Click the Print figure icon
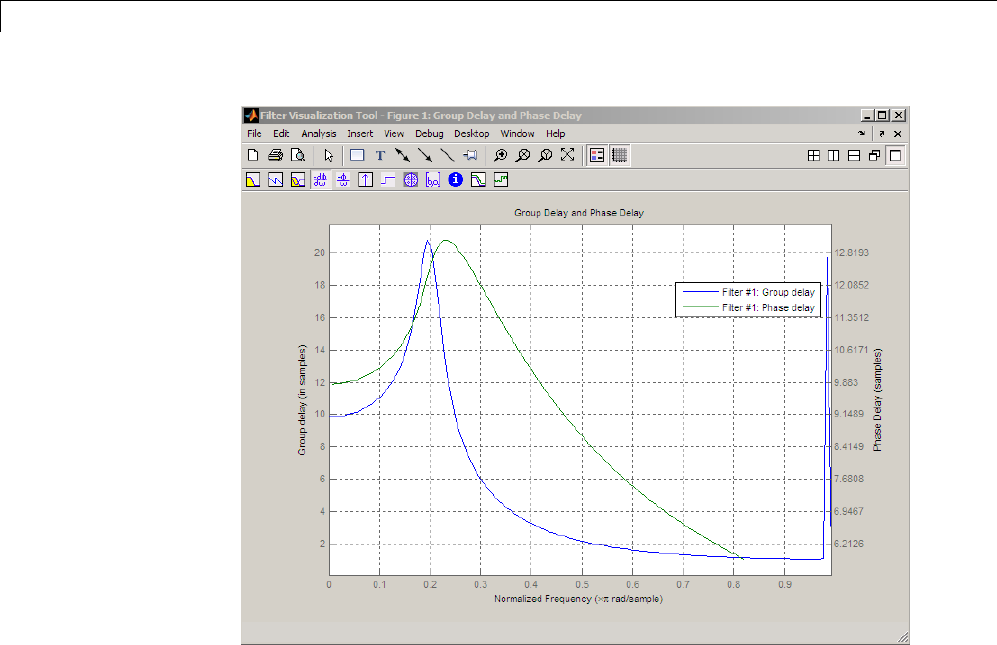This screenshot has width=997, height=645. [275, 155]
